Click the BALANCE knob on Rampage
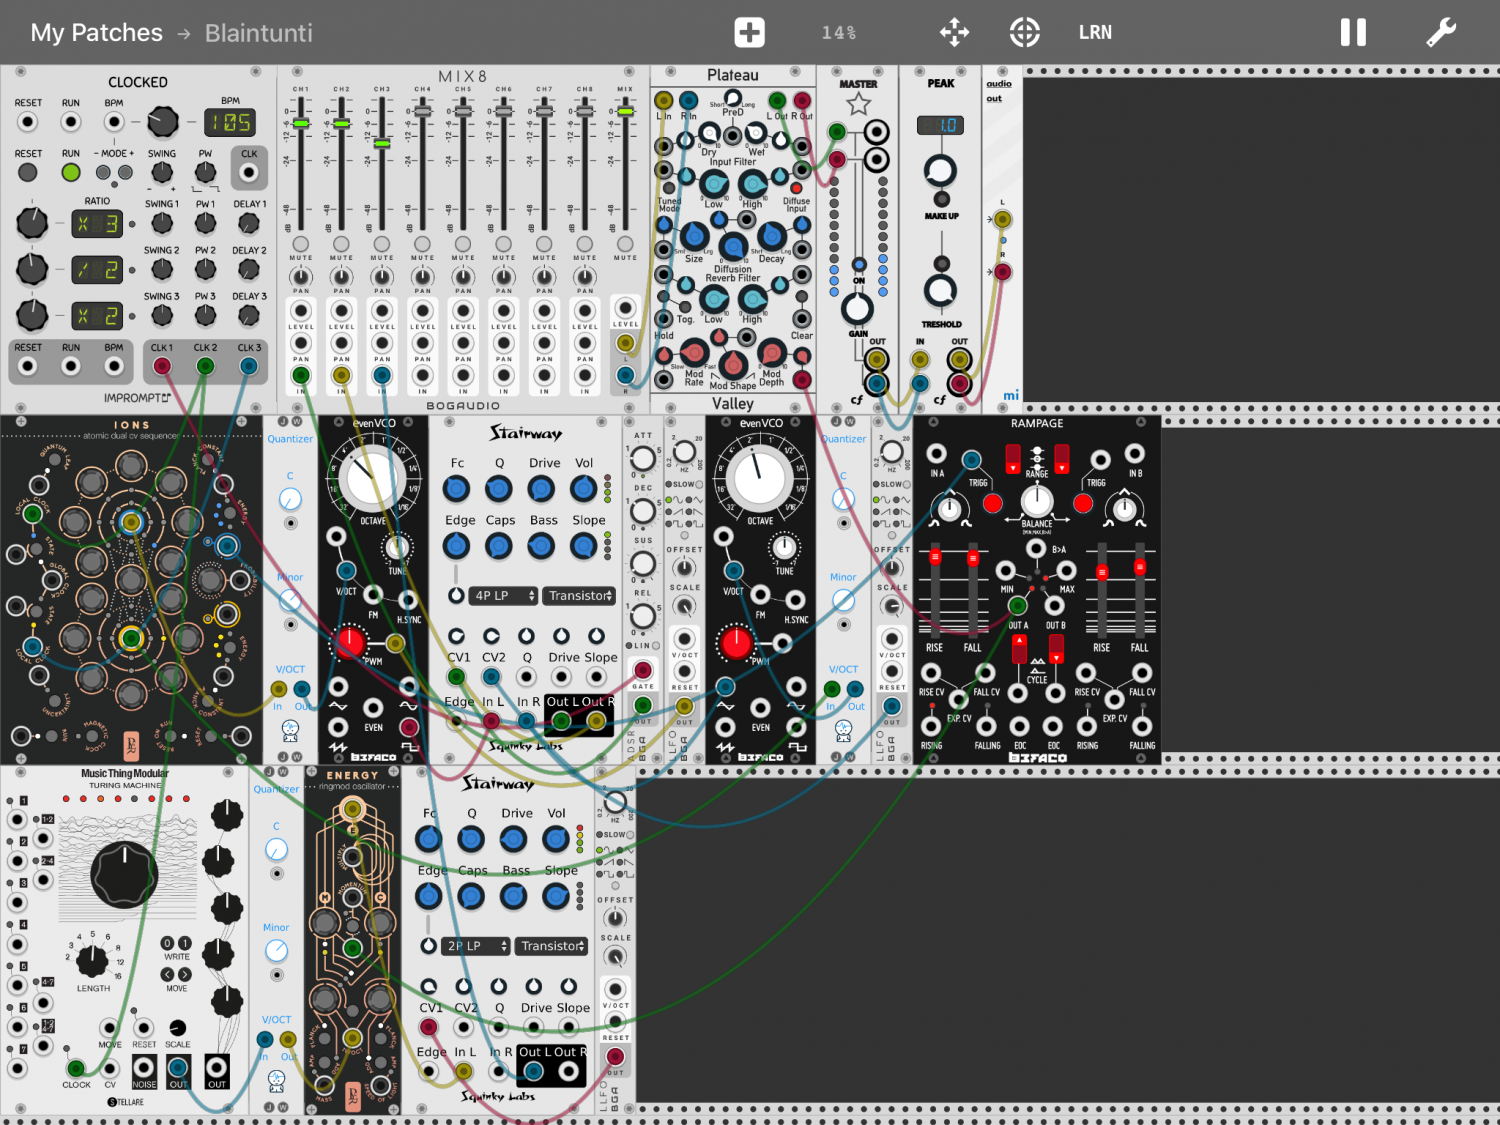 tap(1037, 501)
